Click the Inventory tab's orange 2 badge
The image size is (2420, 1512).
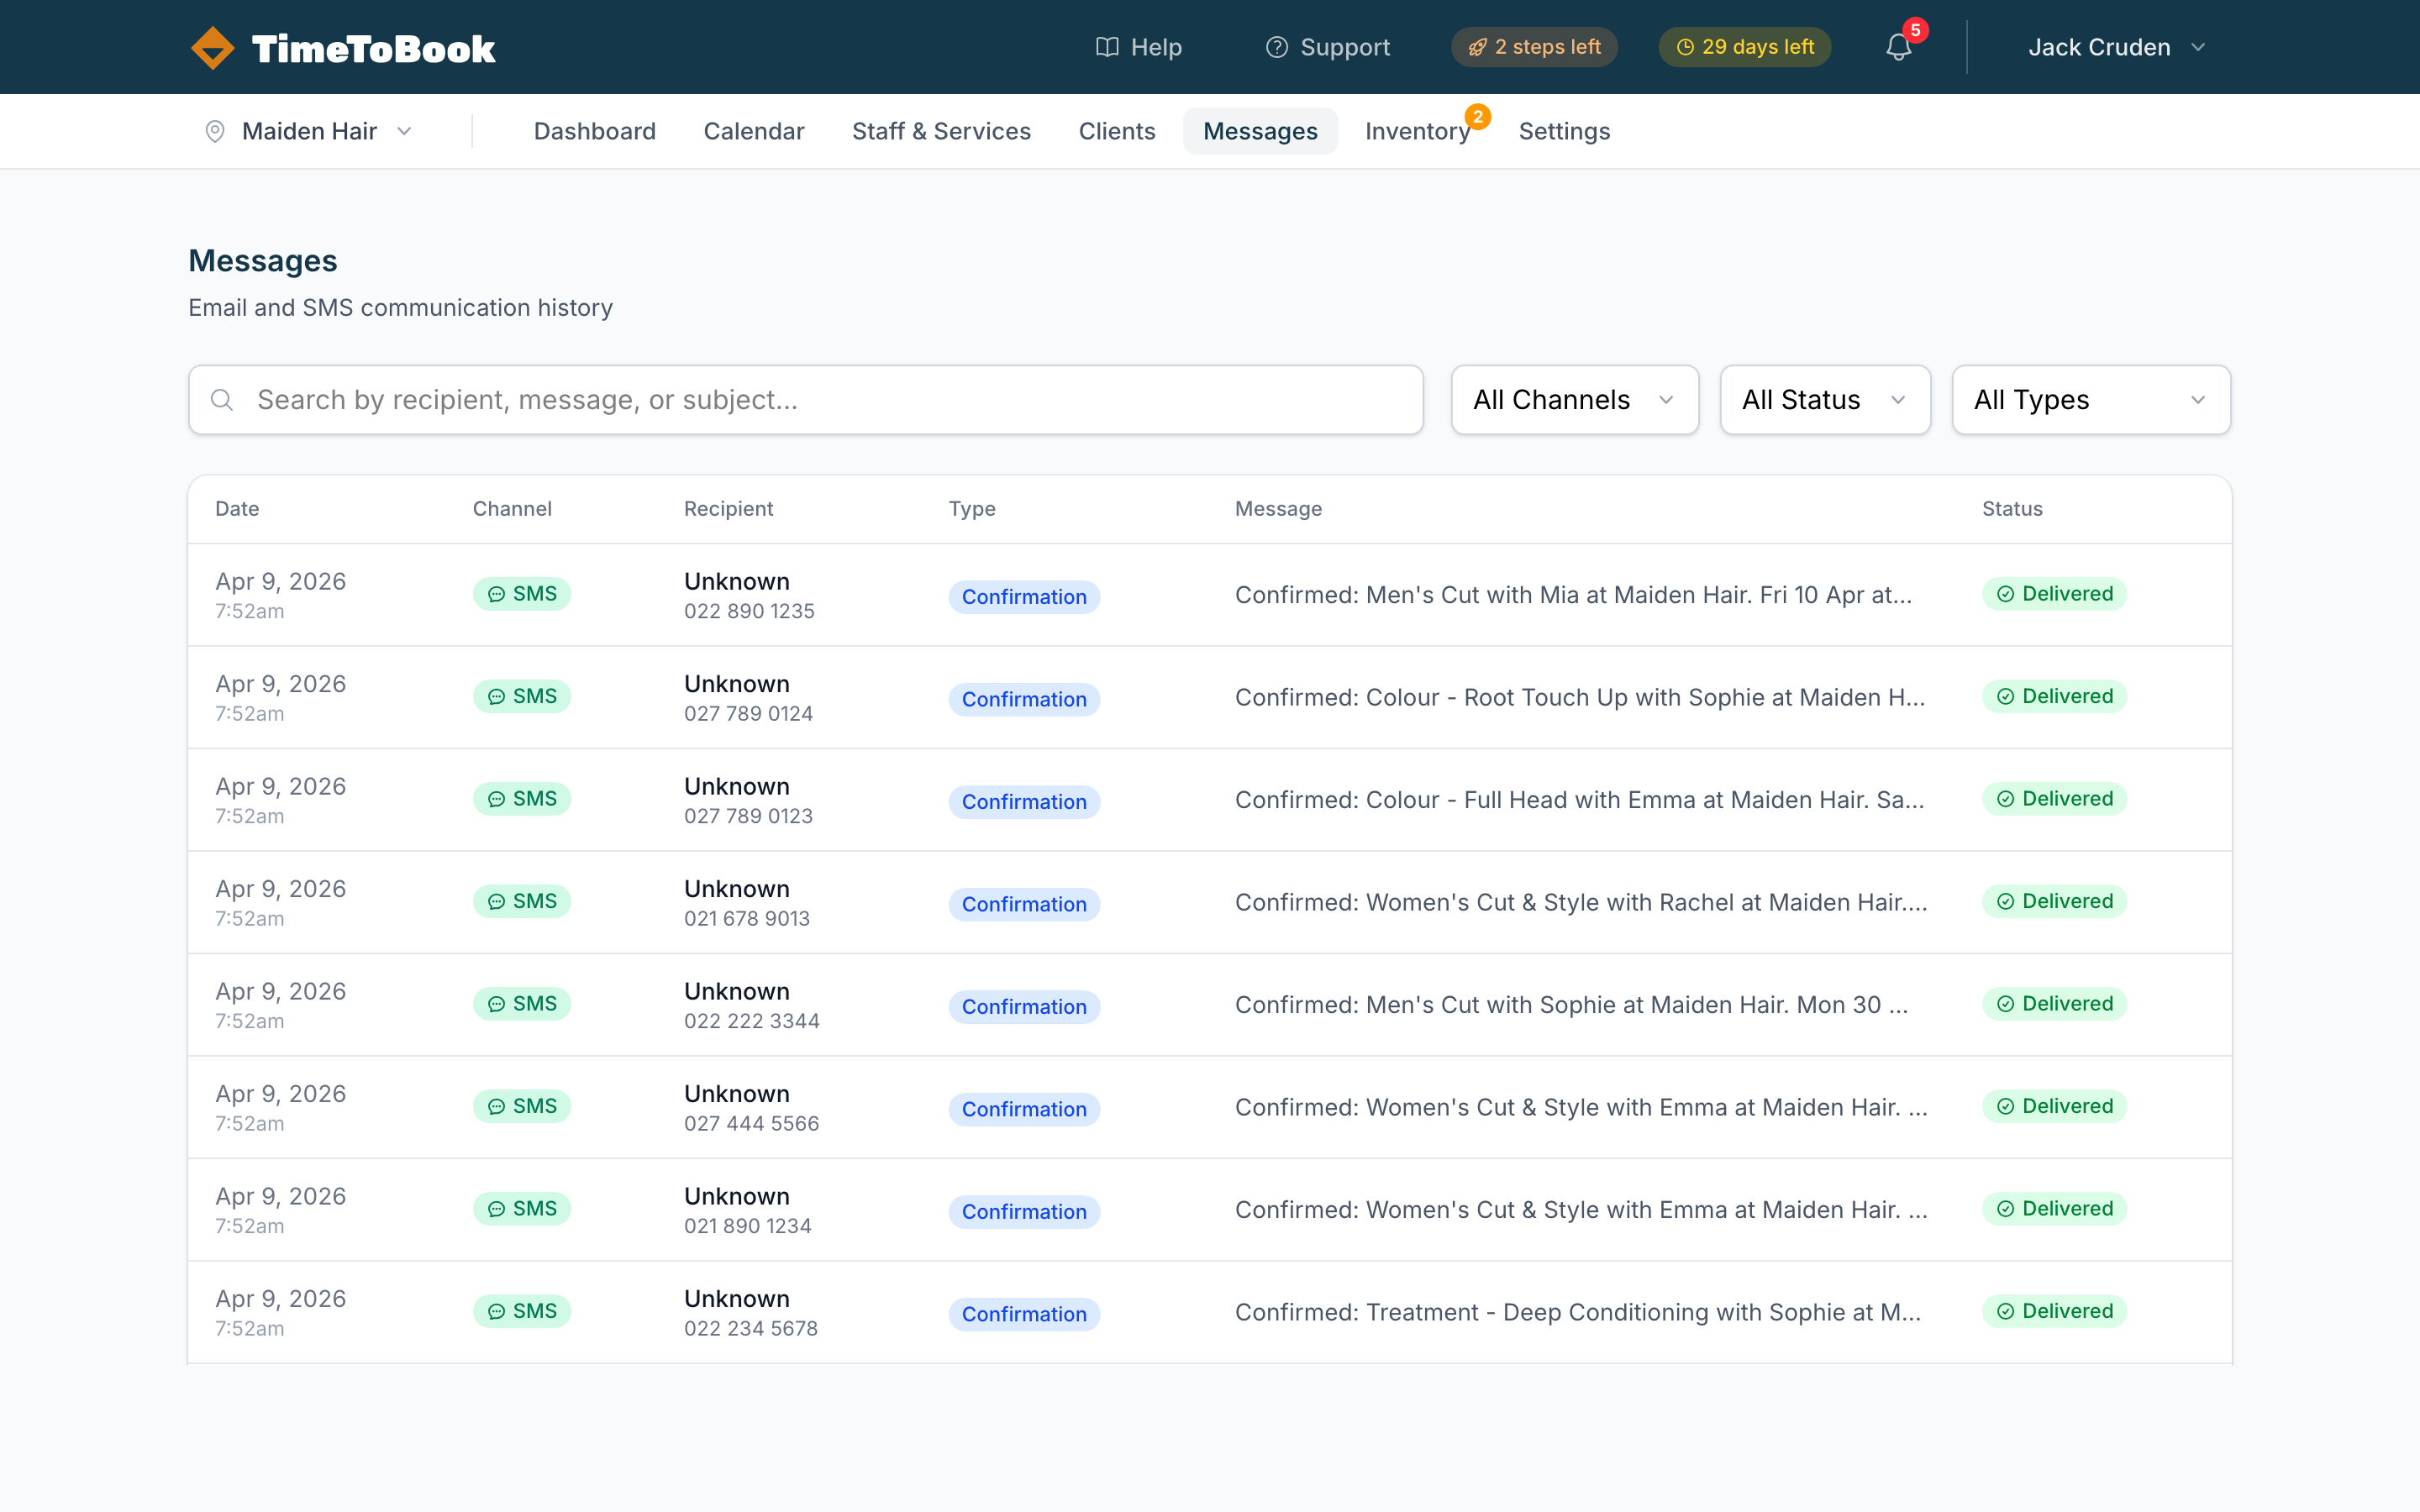coord(1479,117)
